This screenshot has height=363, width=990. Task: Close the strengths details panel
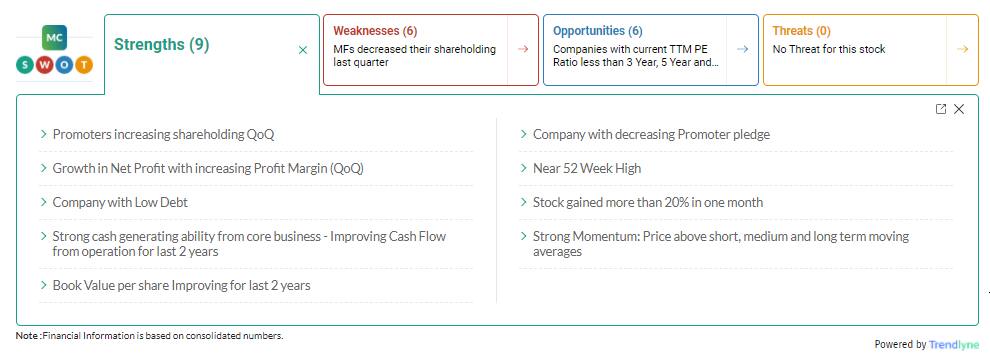click(959, 109)
